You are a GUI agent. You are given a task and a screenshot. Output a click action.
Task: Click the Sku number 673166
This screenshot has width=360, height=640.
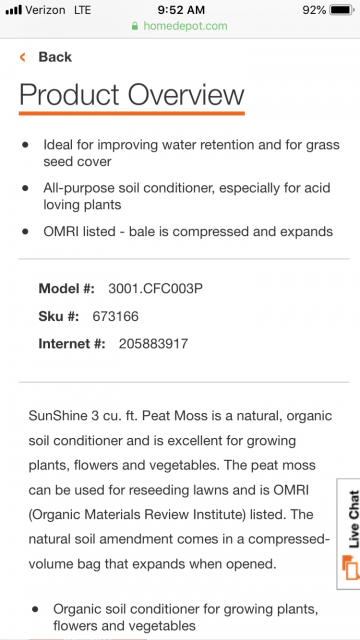click(x=116, y=316)
